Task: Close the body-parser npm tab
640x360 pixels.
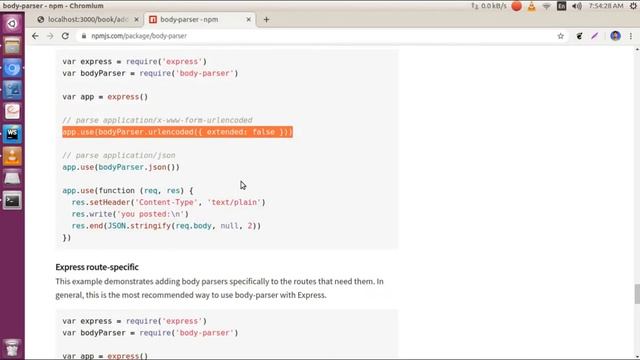Action: [248, 19]
